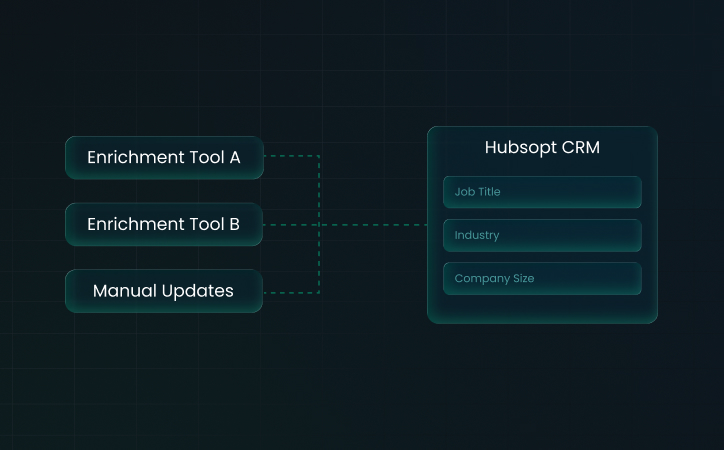
Task: Select the Enrichment Tool A box
Action: (x=164, y=157)
